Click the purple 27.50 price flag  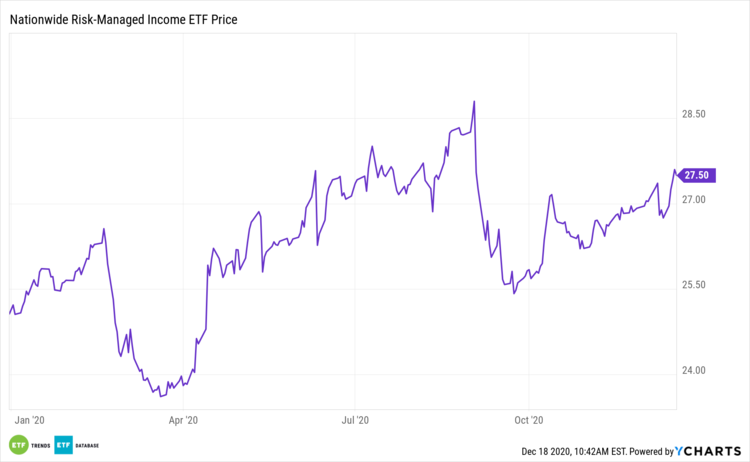694,175
